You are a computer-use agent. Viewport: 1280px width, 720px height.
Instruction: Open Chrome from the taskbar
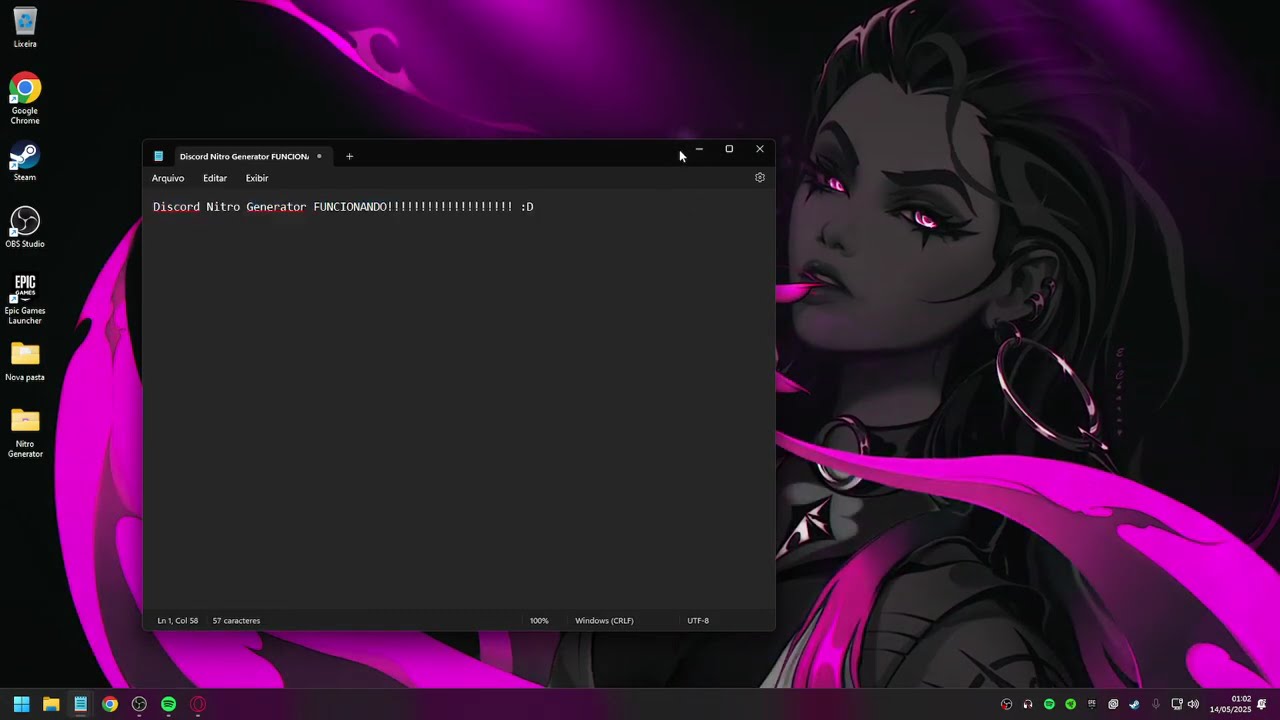[x=110, y=704]
